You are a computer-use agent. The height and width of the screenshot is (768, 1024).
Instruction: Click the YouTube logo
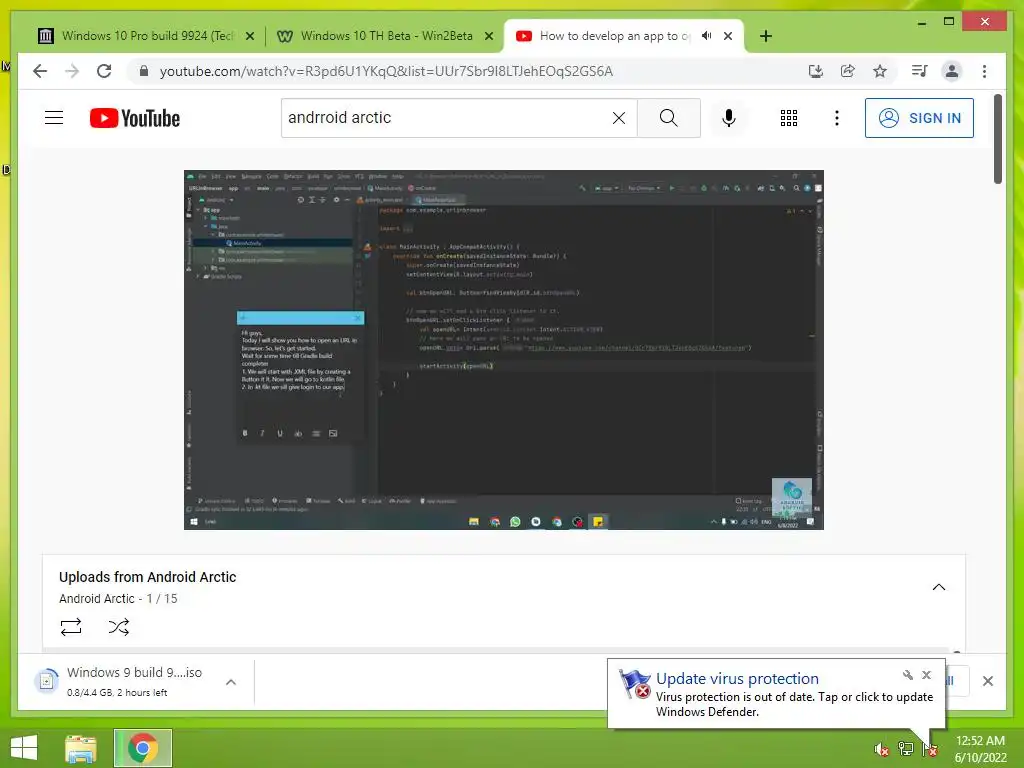click(135, 118)
